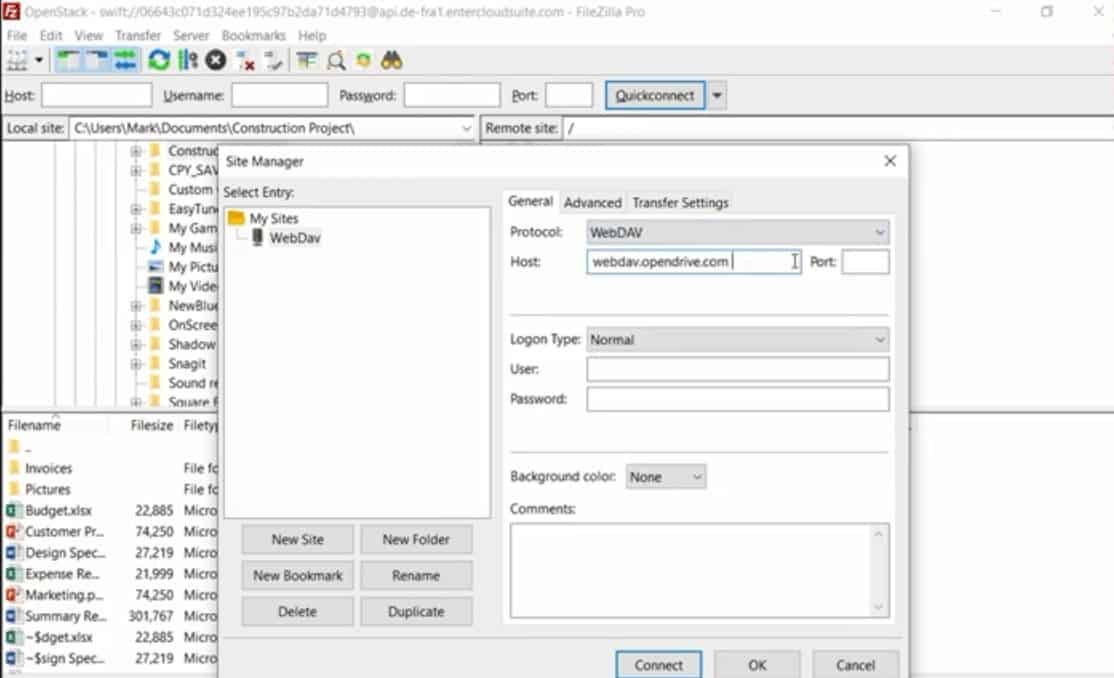Screen dimensions: 1114x678
Task: Click the OK button in Site Manager
Action: pyautogui.click(x=757, y=664)
